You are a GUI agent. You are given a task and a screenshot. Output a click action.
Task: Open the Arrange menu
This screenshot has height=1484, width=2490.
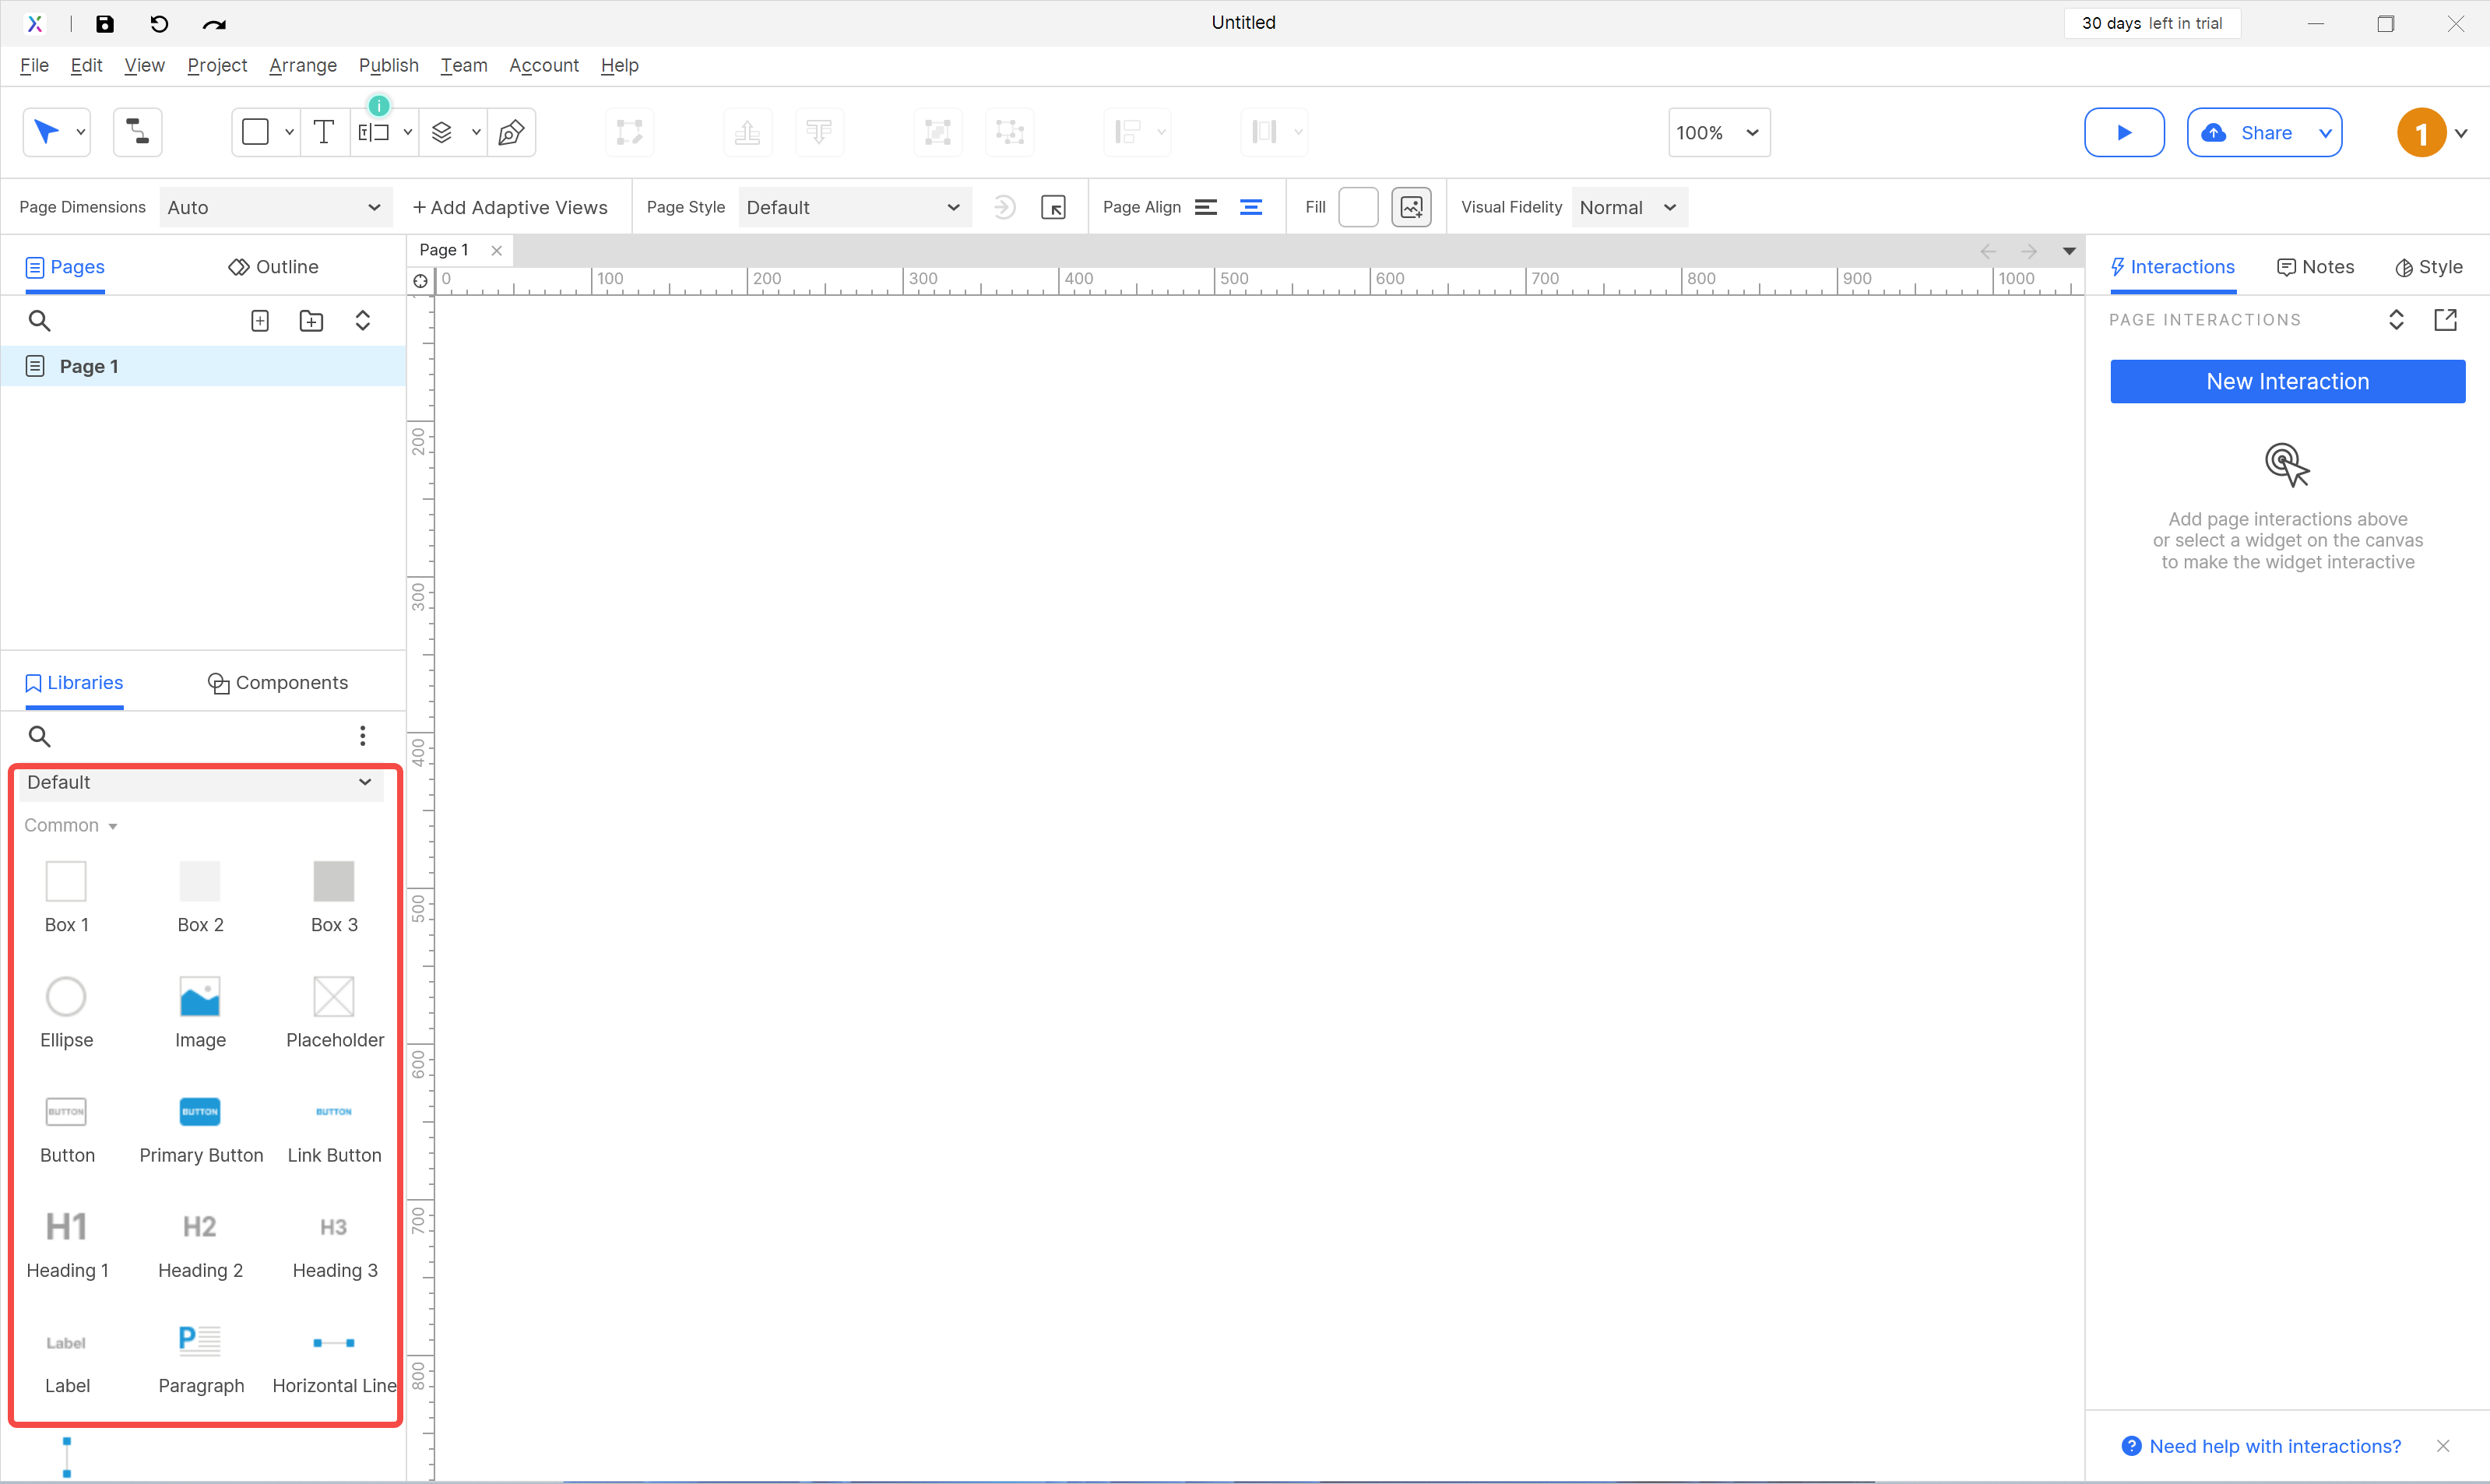coord(303,65)
